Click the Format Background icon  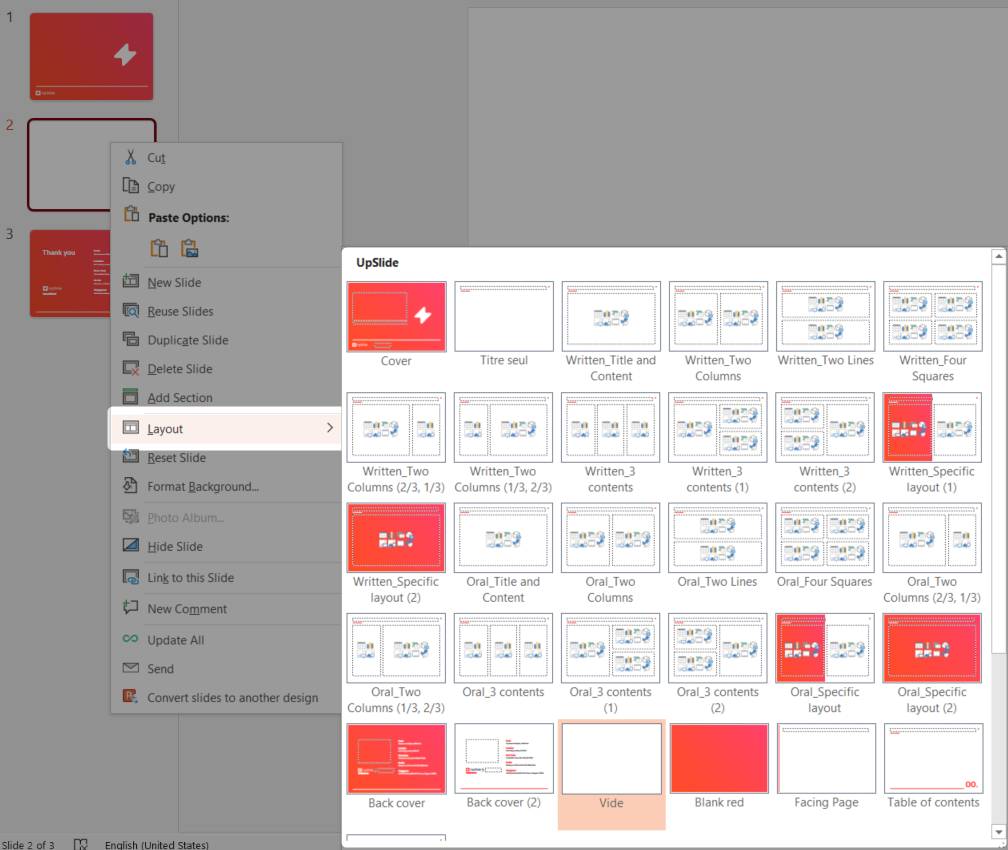pyautogui.click(x=130, y=485)
